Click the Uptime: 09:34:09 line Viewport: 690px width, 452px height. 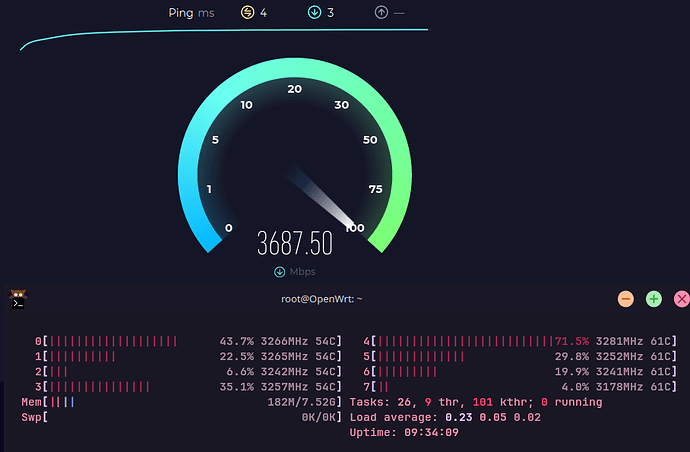(x=404, y=433)
